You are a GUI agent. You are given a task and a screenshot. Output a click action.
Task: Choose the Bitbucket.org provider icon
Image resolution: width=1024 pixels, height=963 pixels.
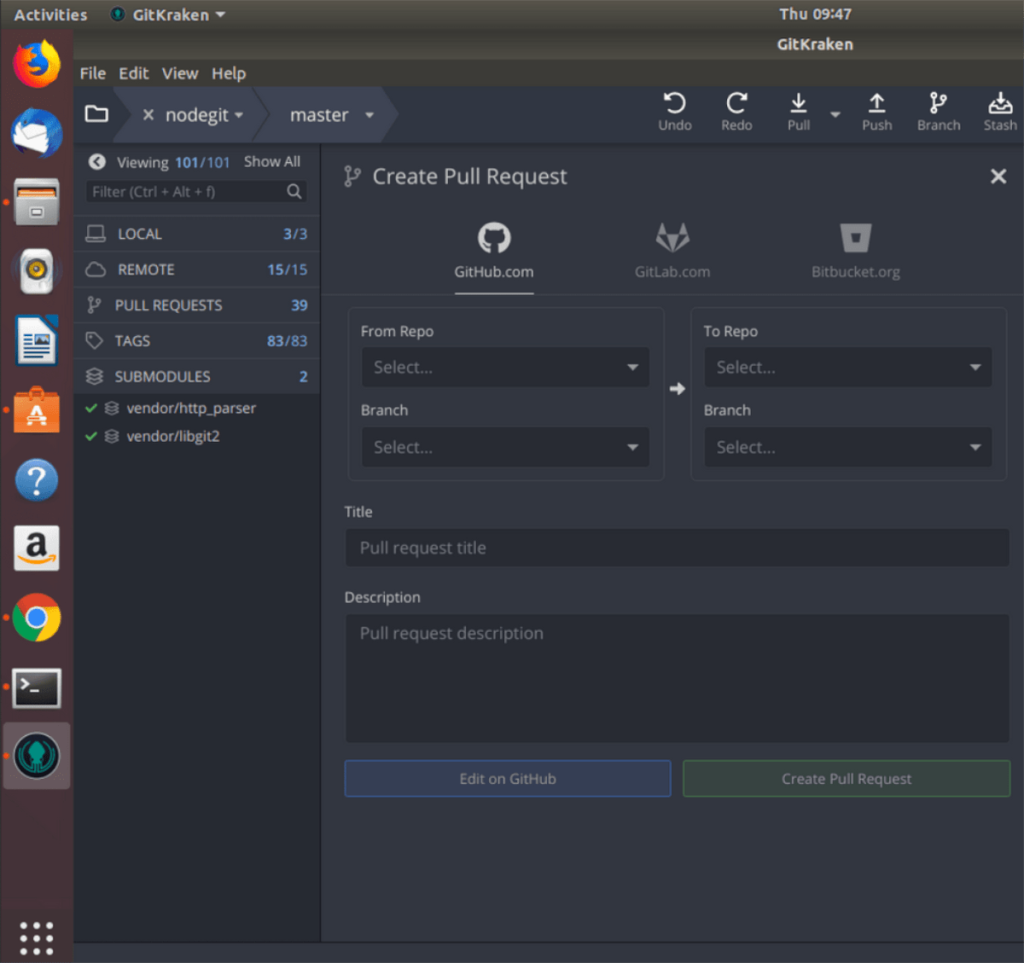point(855,248)
